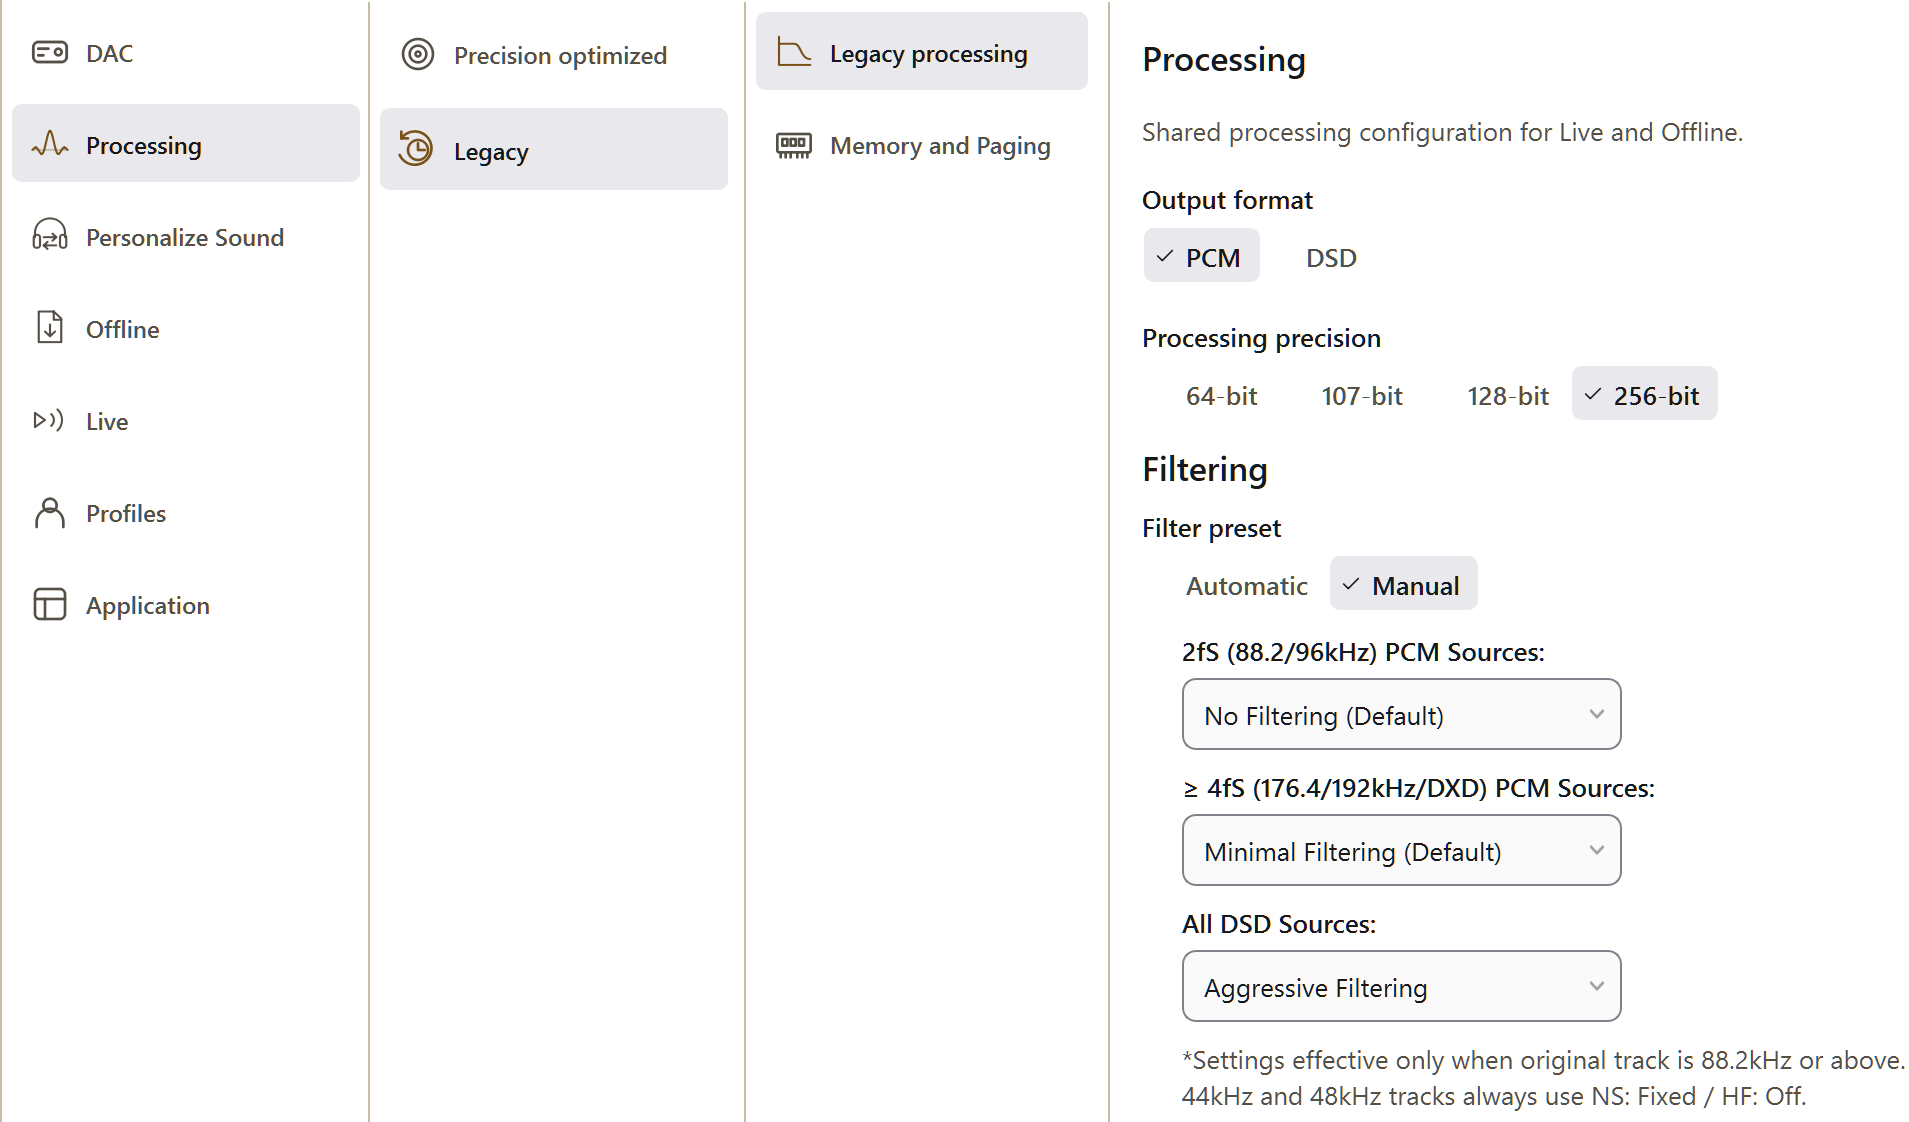Choose 64-bit processing precision
The image size is (1909, 1122).
coord(1221,395)
